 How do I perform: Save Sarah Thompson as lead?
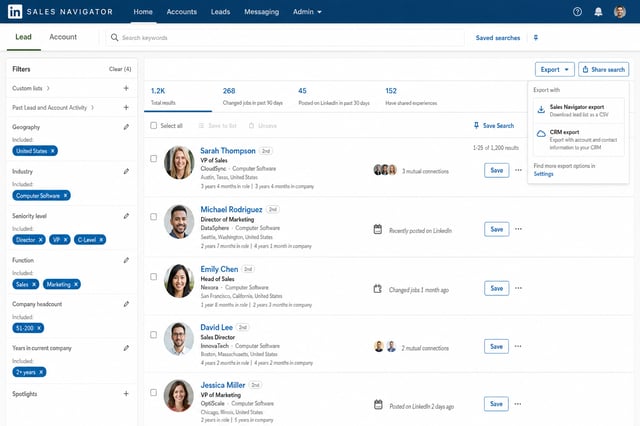(x=497, y=170)
